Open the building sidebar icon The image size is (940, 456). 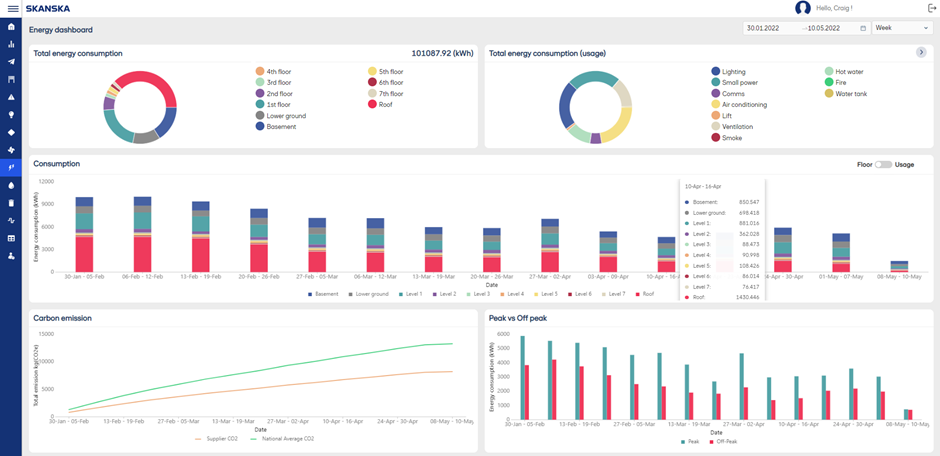(11, 80)
